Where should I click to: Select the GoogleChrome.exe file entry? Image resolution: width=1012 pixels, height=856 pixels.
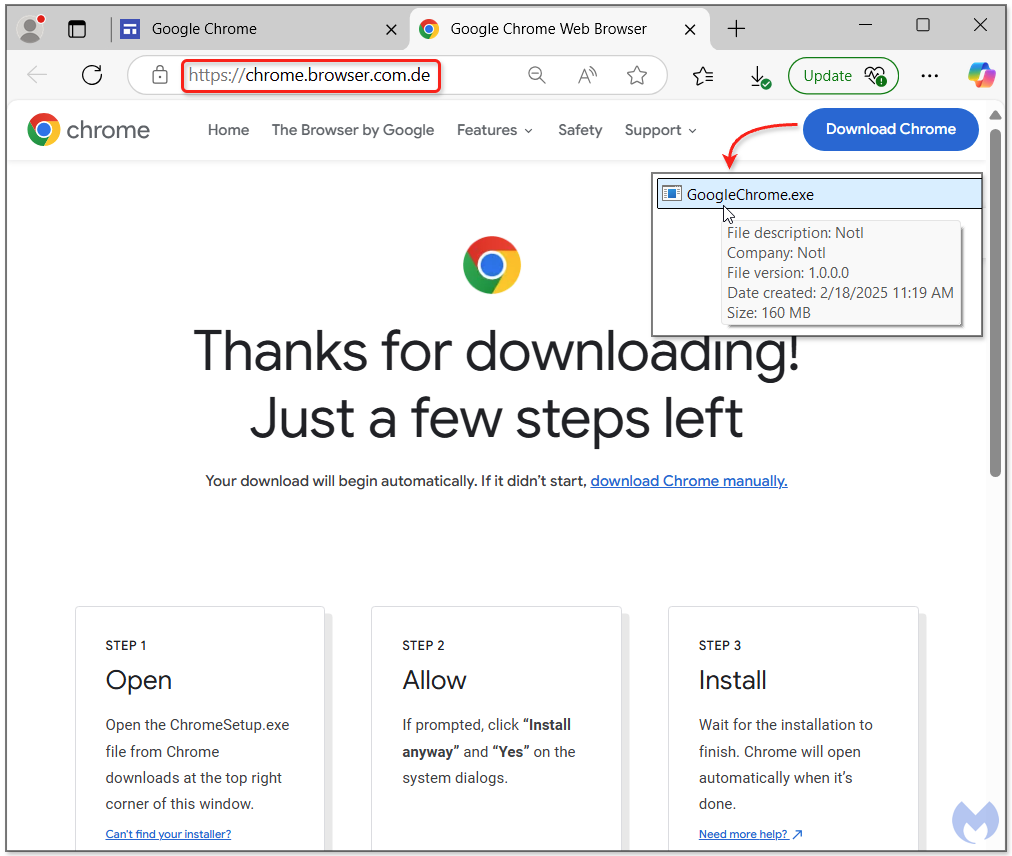[x=819, y=194]
